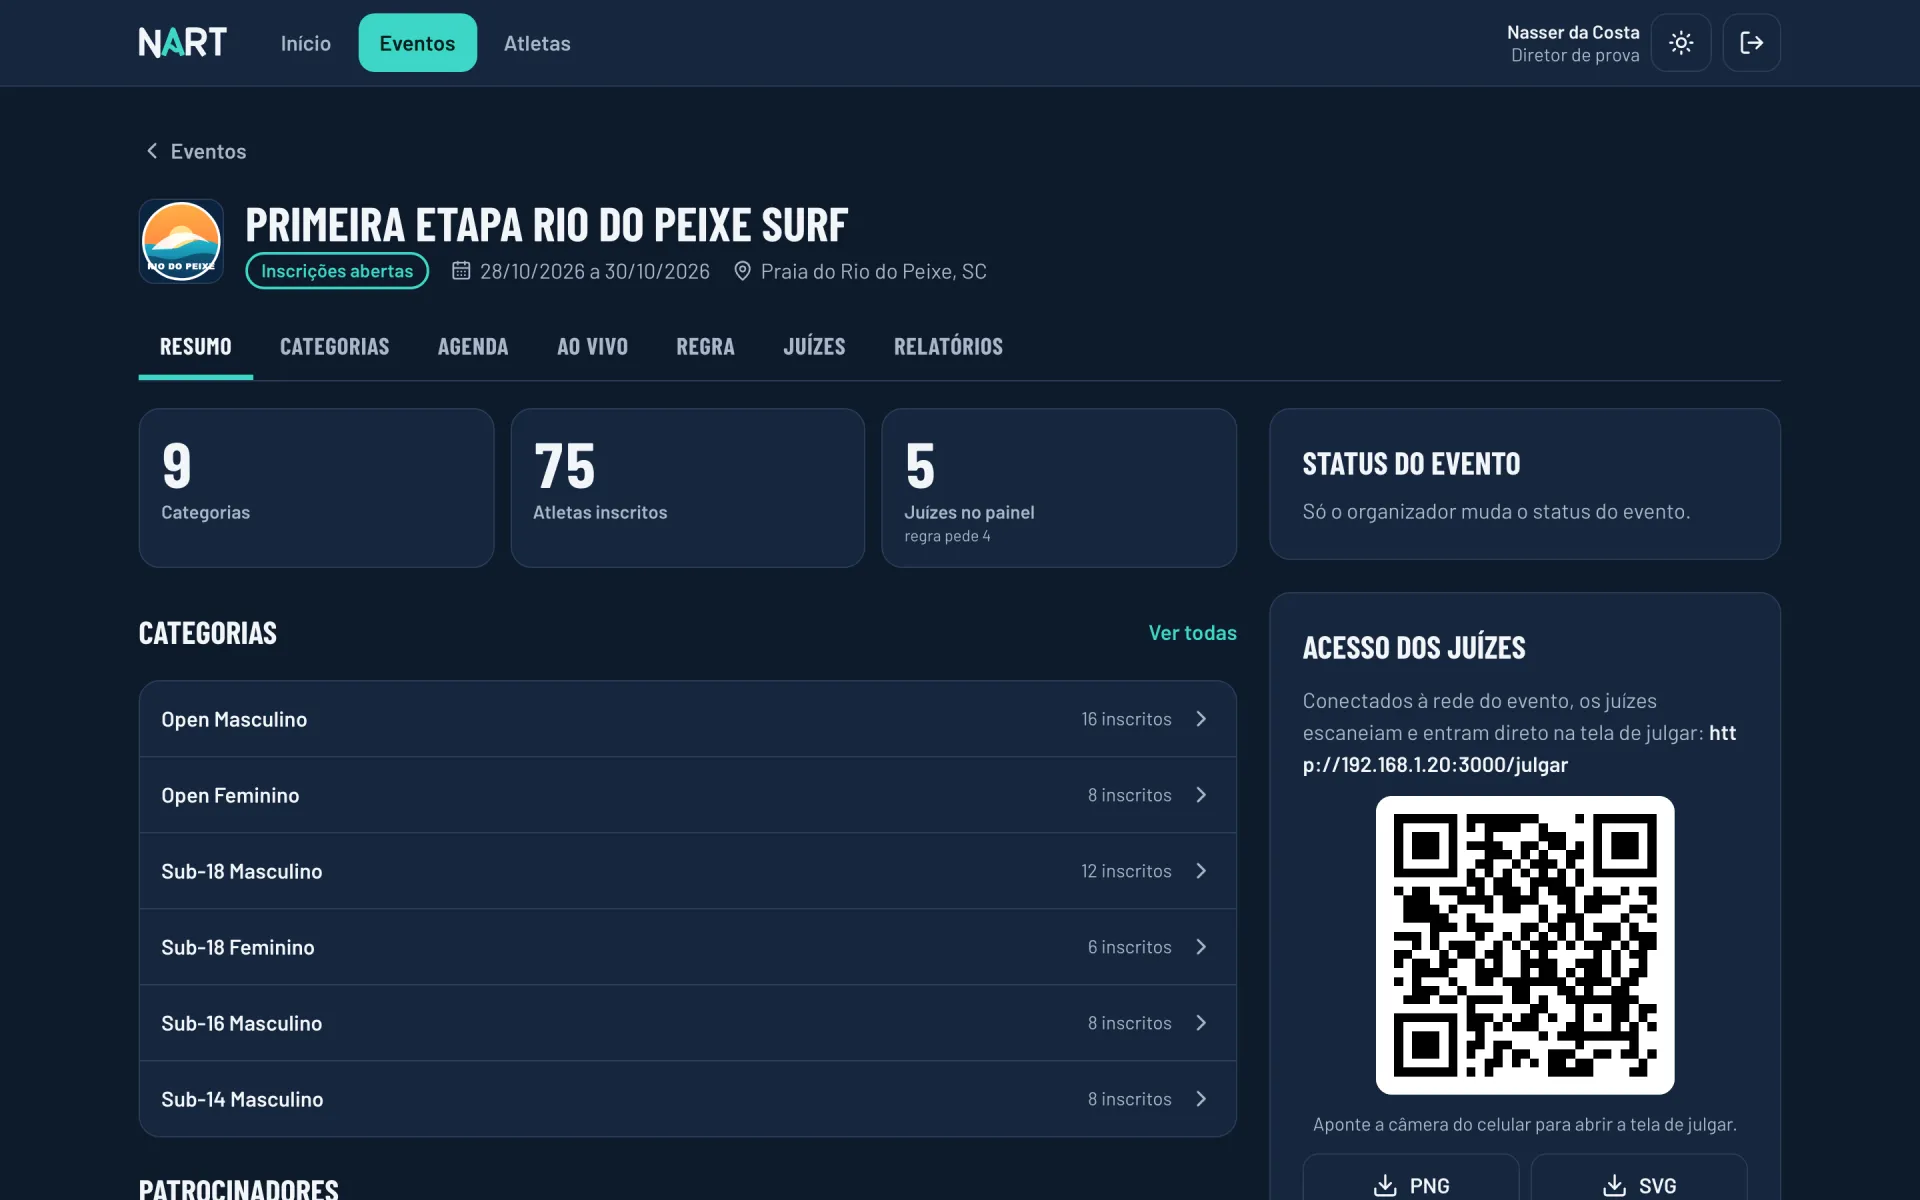Click the Acesso dos Juízes heading
The height and width of the screenshot is (1200, 1920).
tap(1414, 648)
